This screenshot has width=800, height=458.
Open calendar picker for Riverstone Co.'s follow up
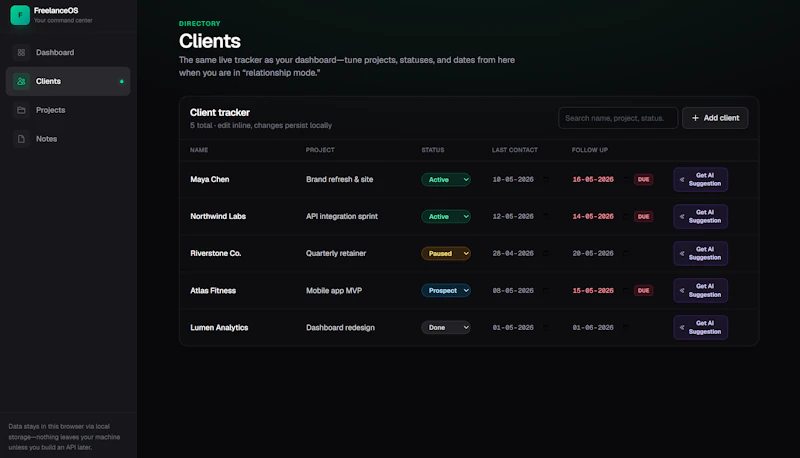[x=626, y=253]
